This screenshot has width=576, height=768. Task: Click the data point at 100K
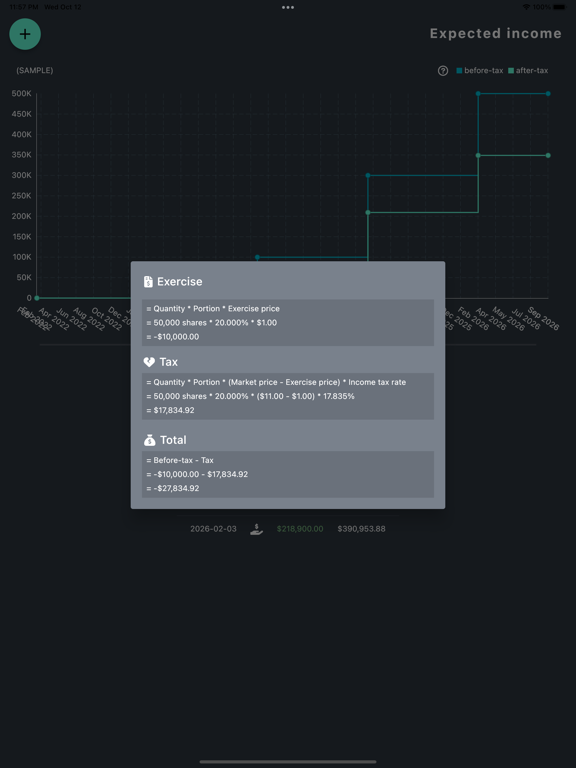coord(257,257)
